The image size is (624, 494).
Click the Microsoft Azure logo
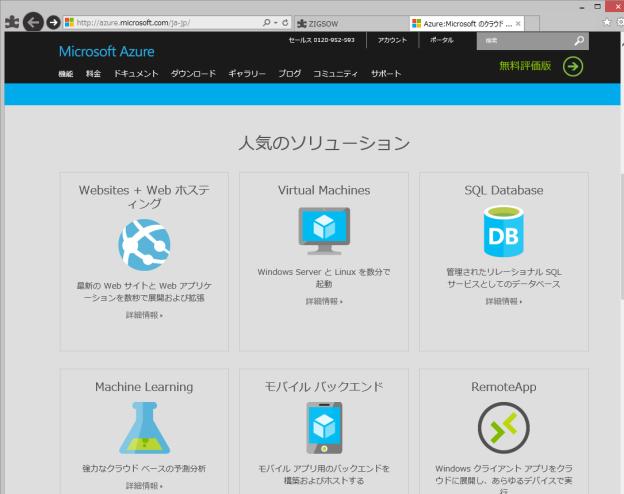(x=107, y=51)
